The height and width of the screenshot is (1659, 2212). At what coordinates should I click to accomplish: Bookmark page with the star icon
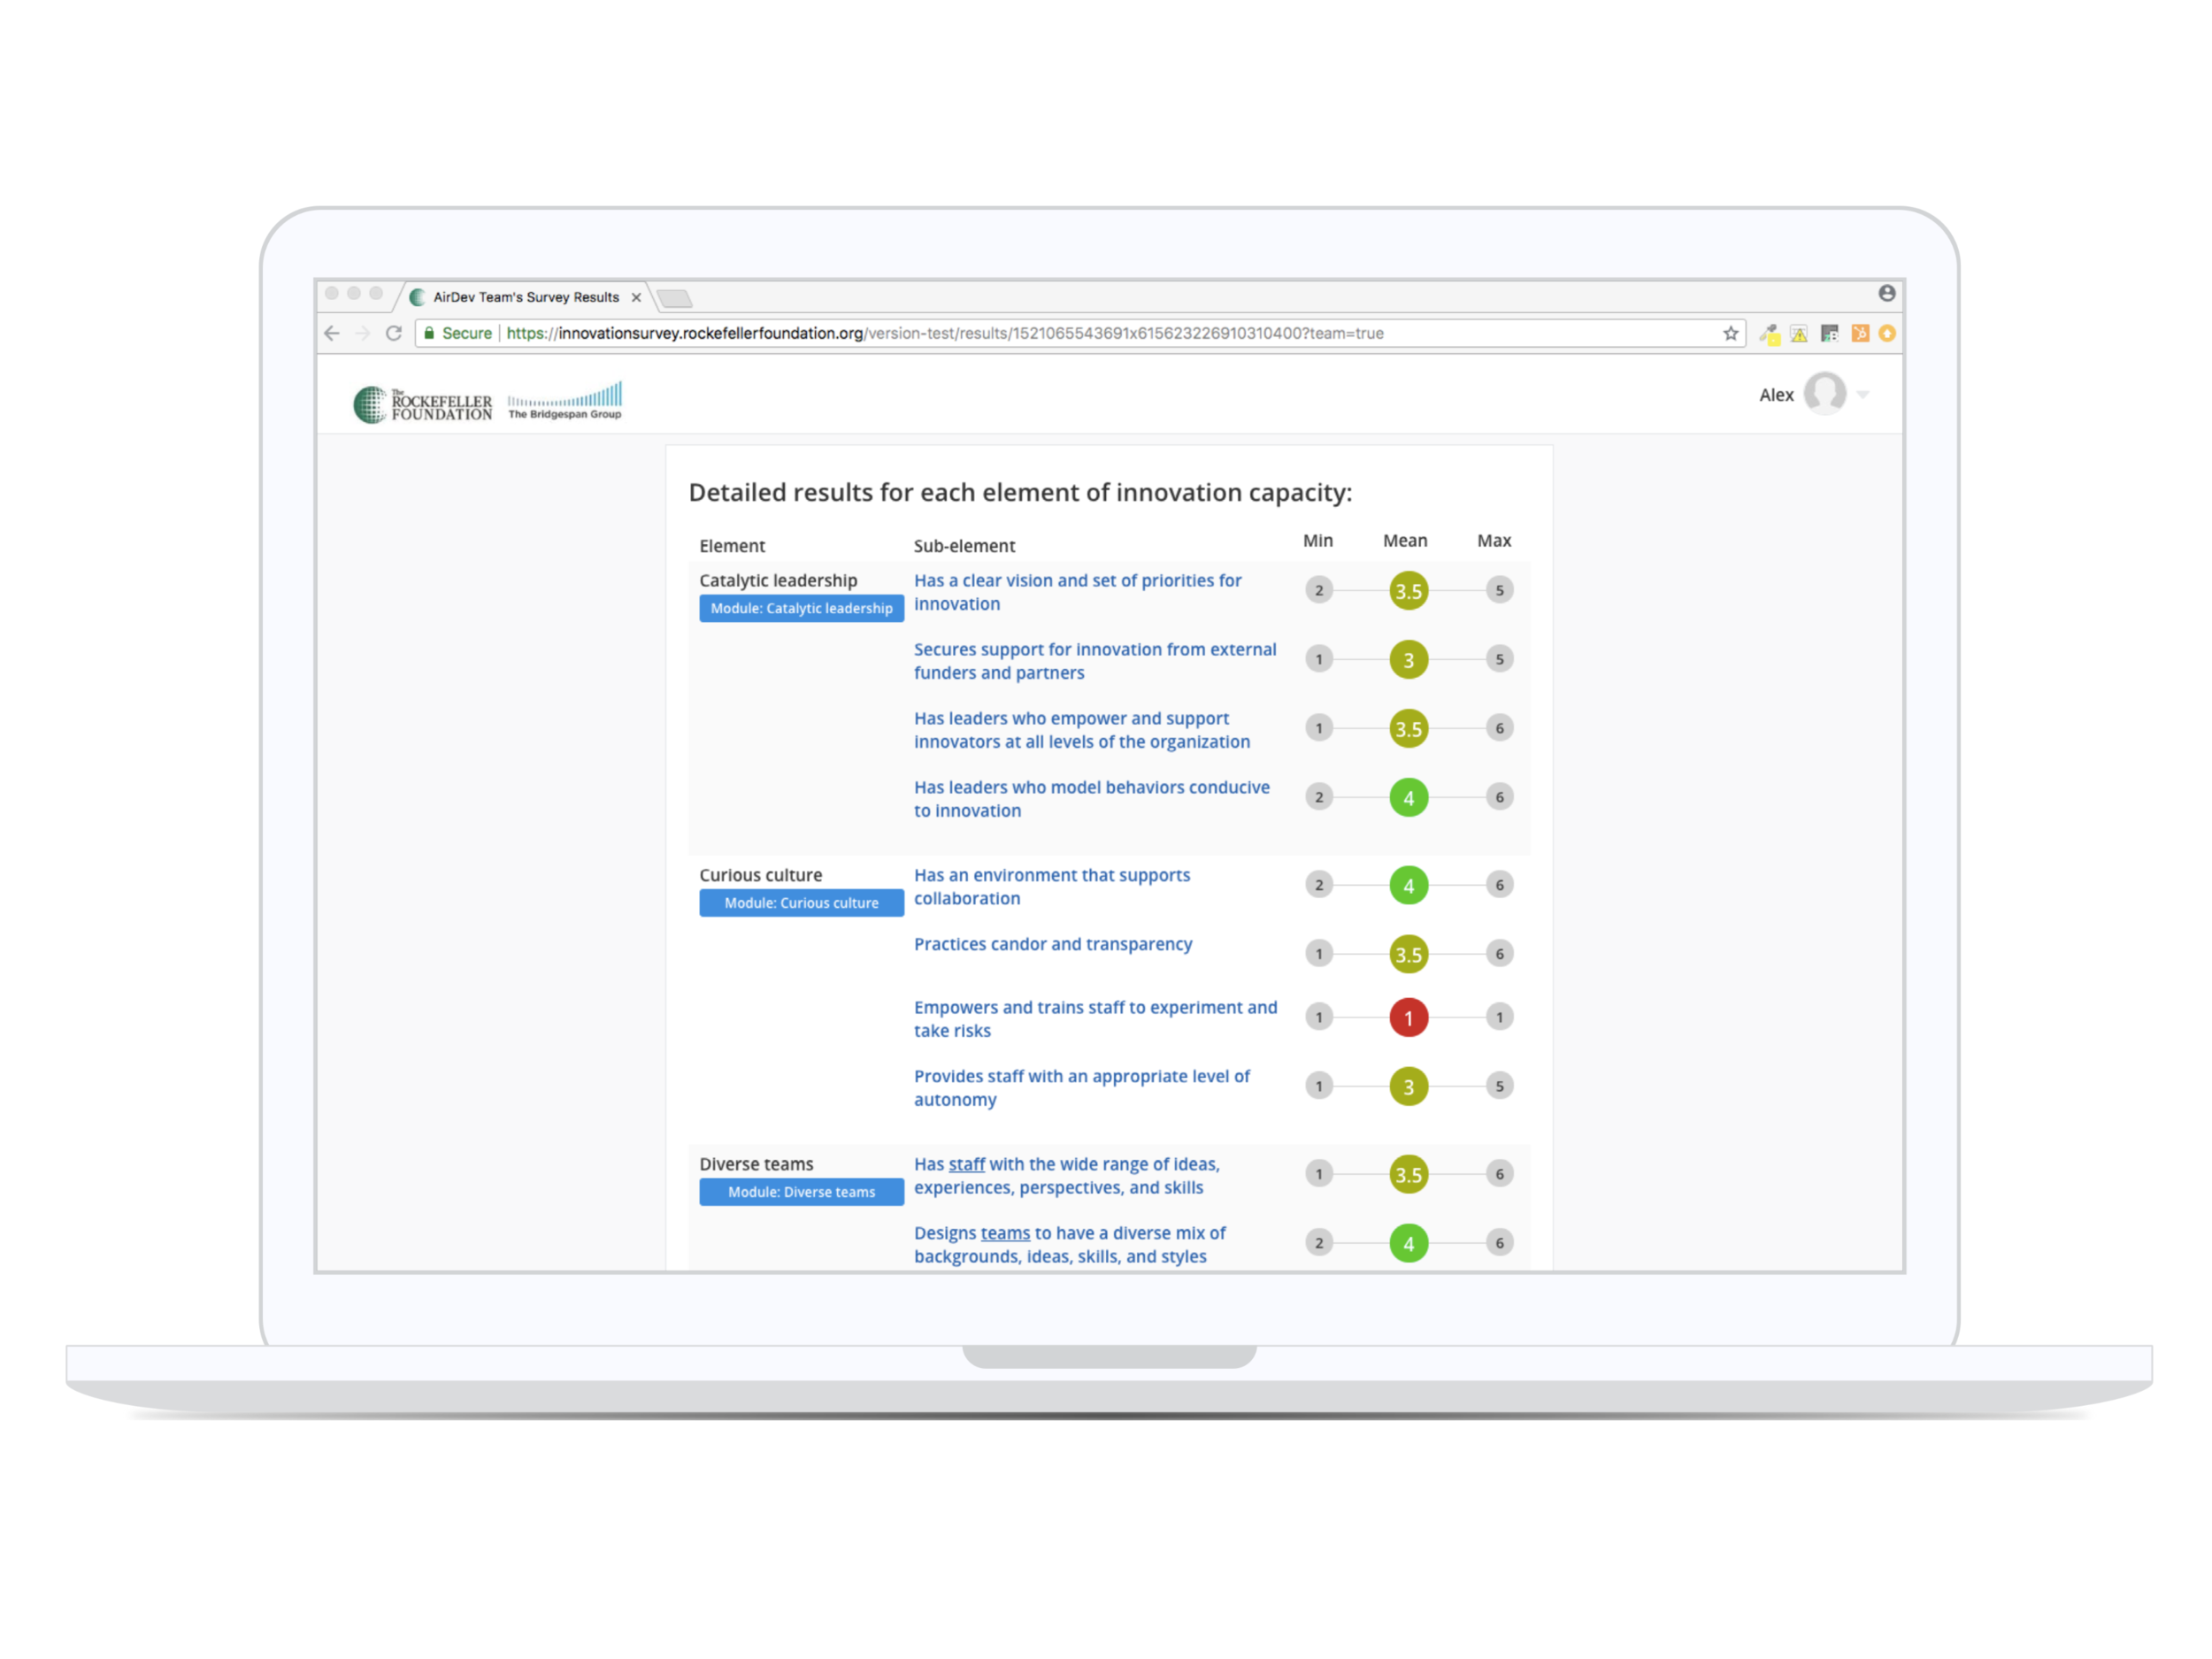pos(1730,334)
